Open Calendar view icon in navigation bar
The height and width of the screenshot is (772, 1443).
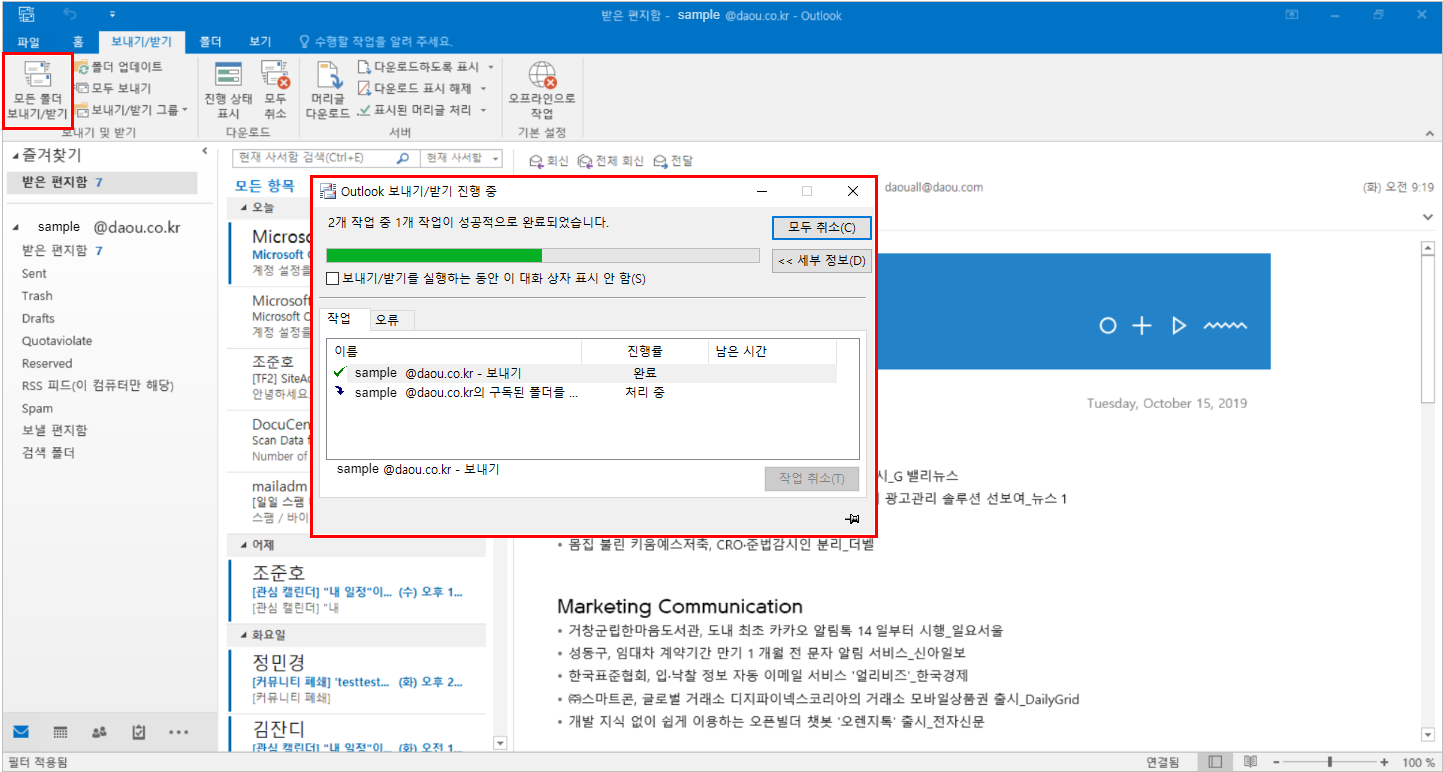[60, 732]
